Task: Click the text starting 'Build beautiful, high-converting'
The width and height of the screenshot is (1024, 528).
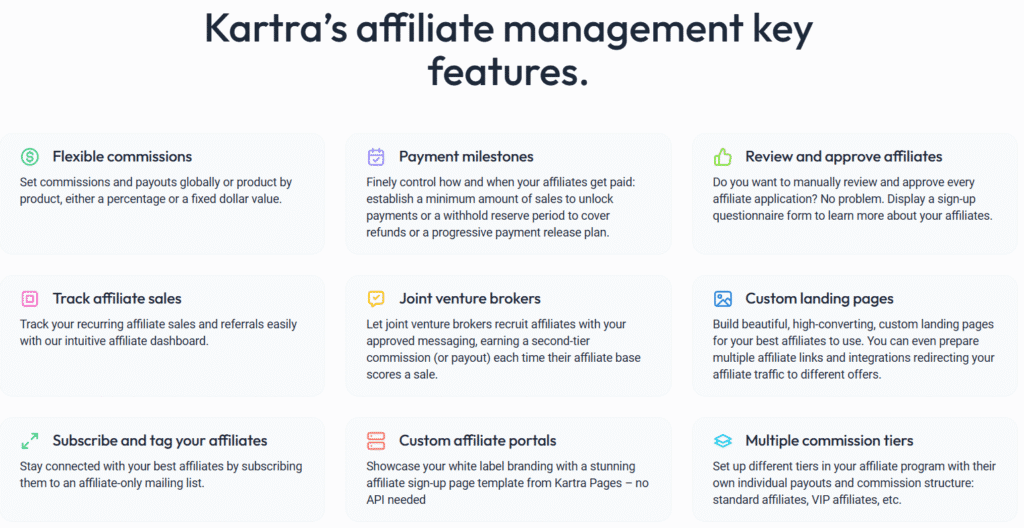Action: click(x=854, y=349)
